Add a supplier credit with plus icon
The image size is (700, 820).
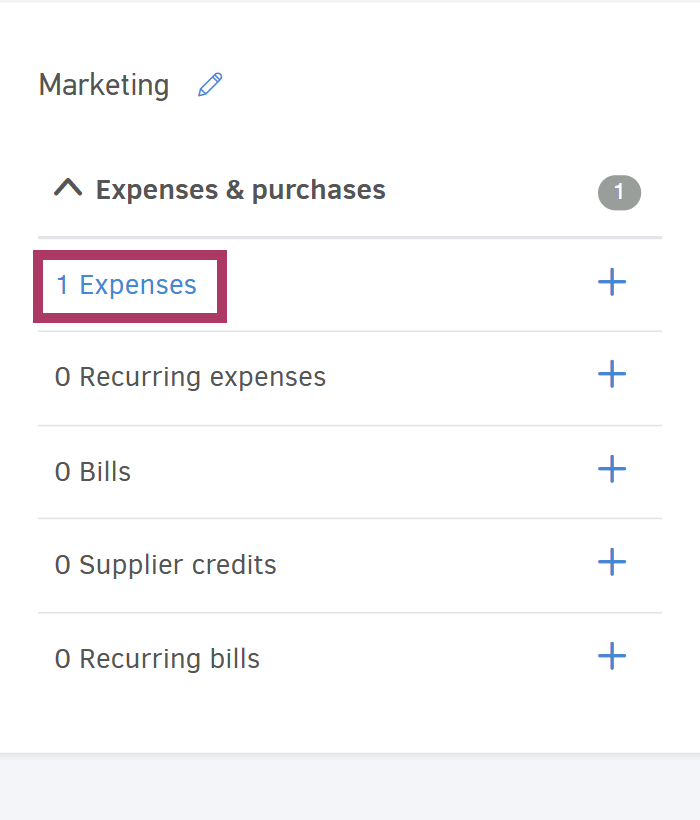click(612, 563)
